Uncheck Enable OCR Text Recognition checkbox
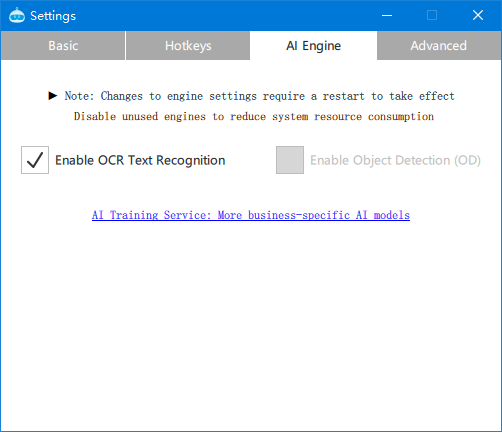 point(35,160)
